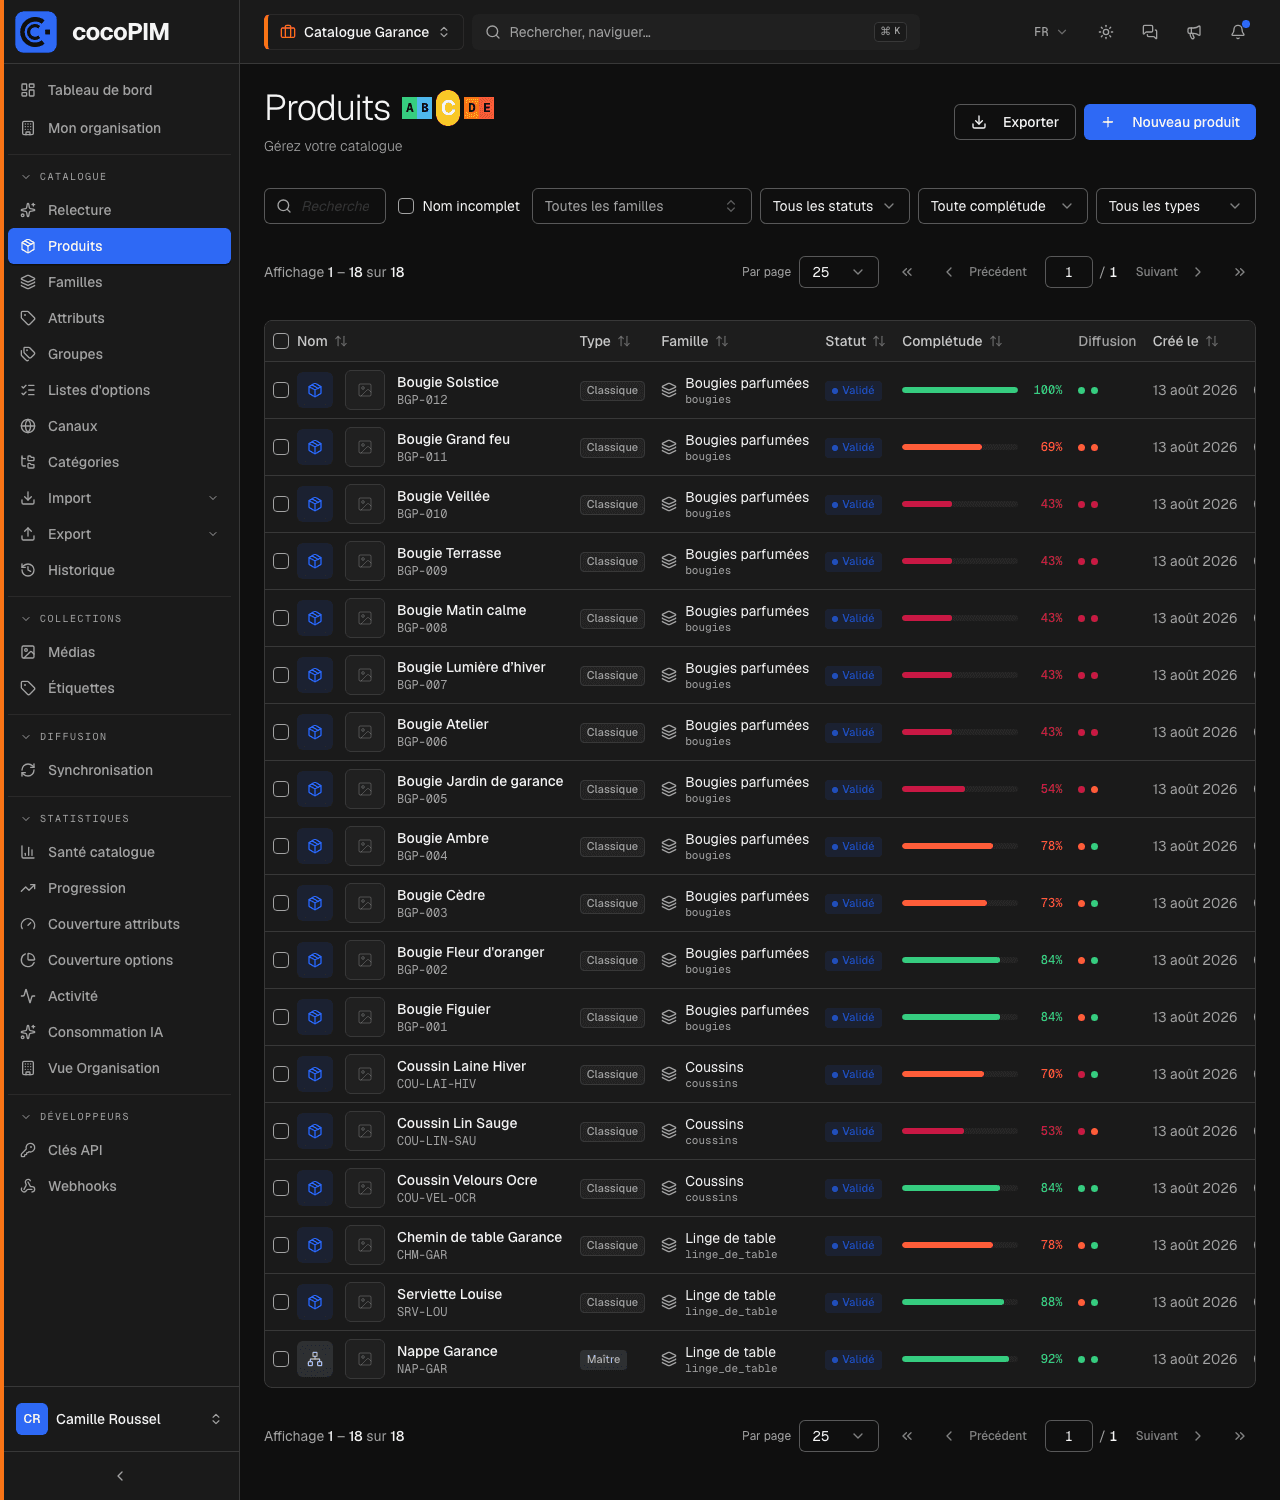Select the Serviette Louise row checkbox
The width and height of the screenshot is (1280, 1500).
pos(281,1302)
